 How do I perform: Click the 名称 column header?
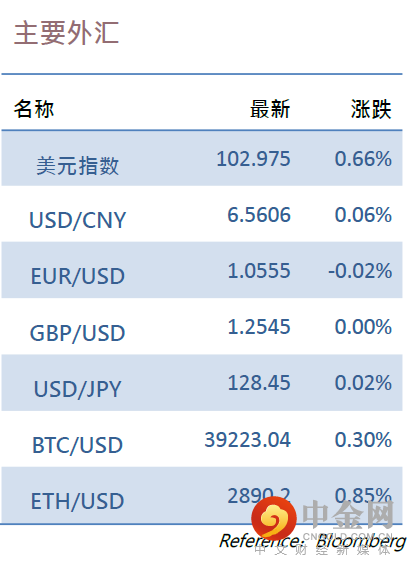tap(34, 109)
